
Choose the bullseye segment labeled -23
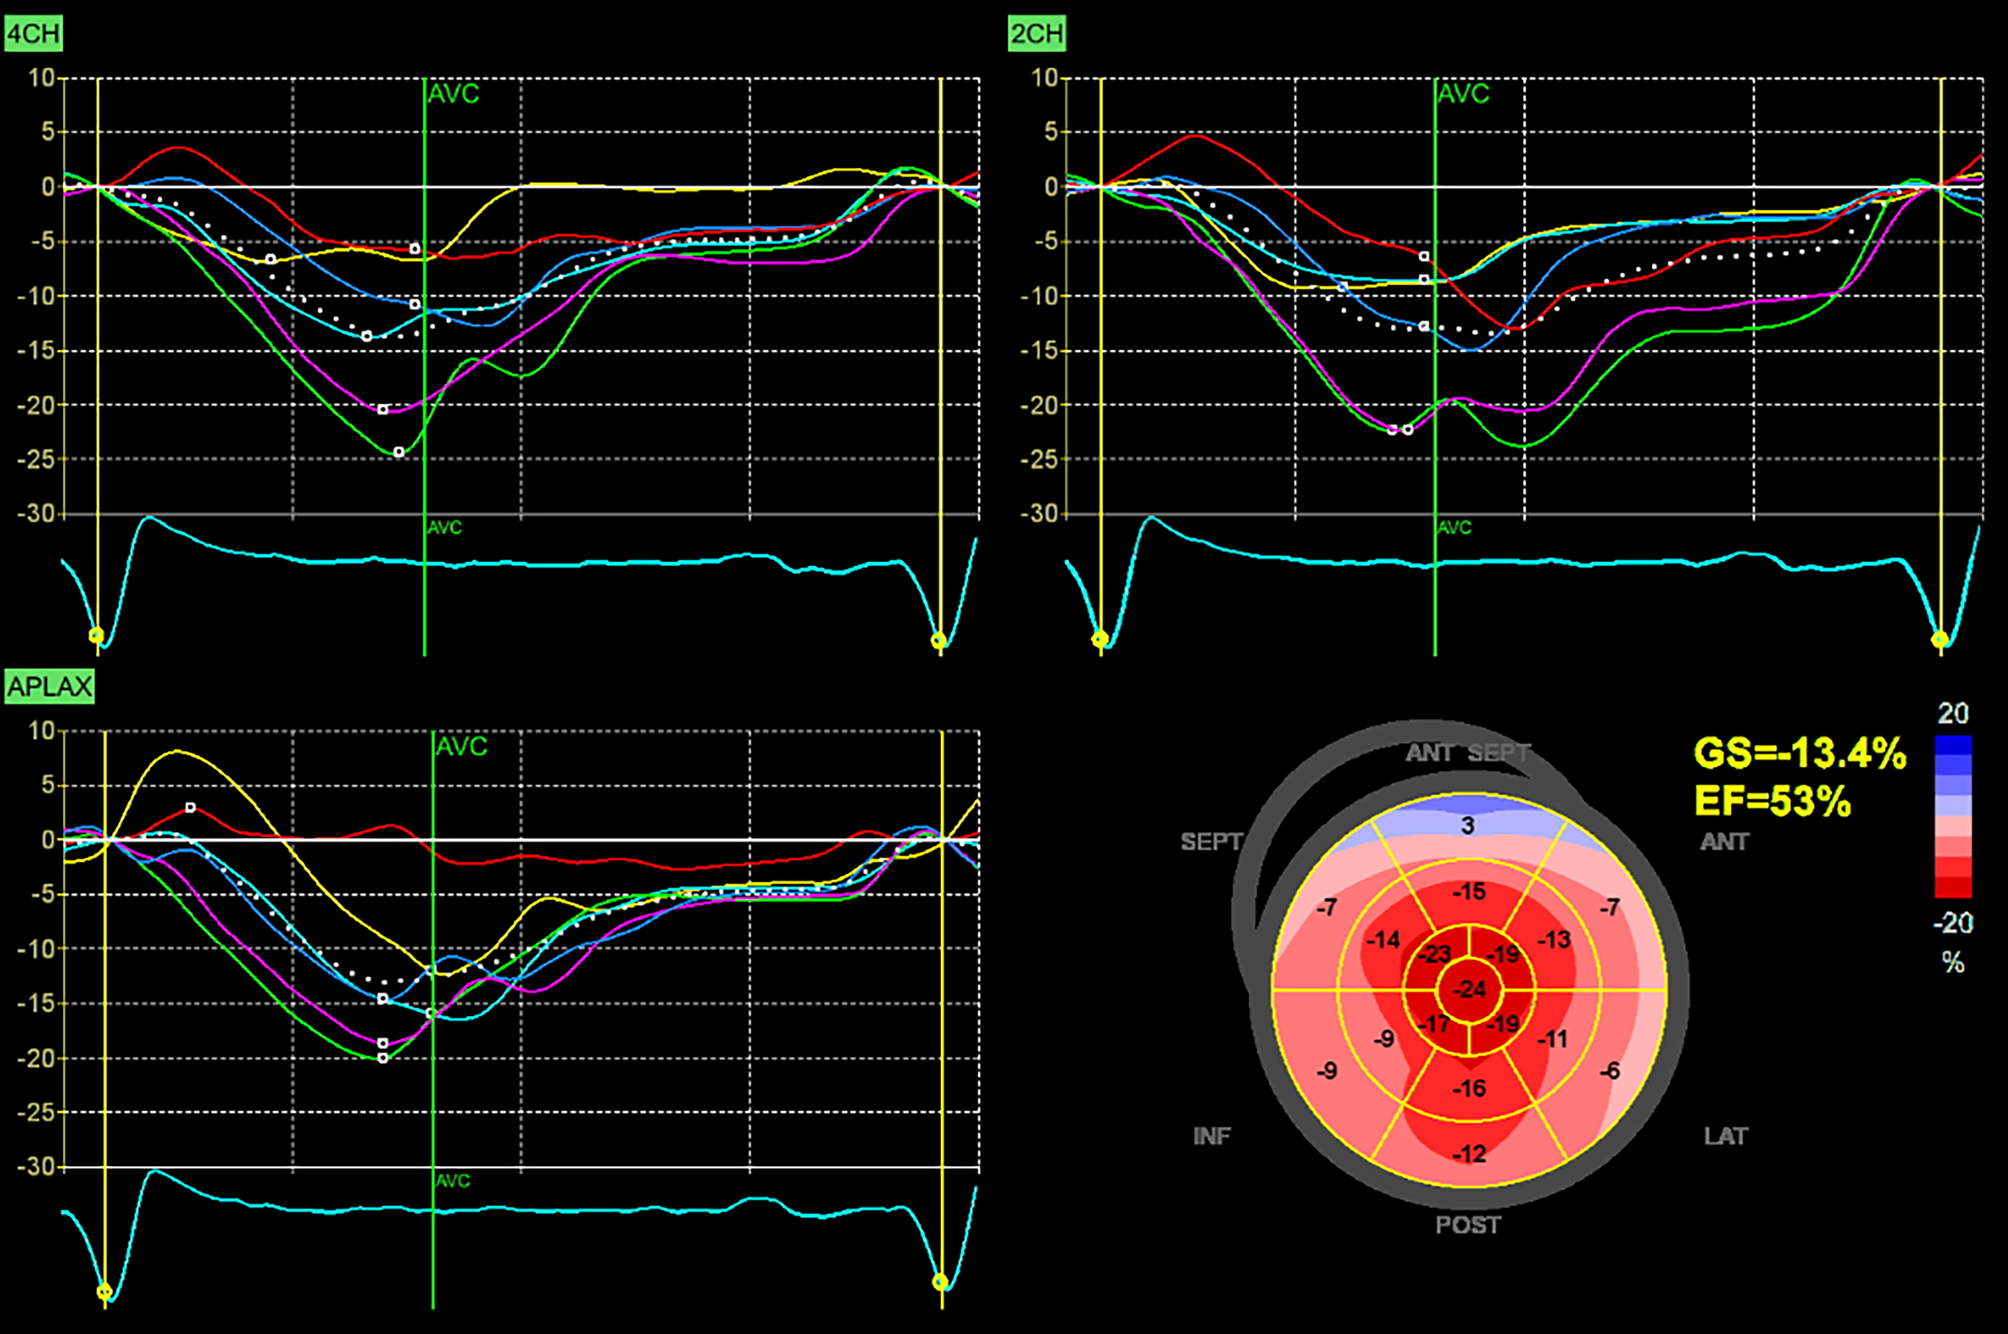click(1436, 954)
